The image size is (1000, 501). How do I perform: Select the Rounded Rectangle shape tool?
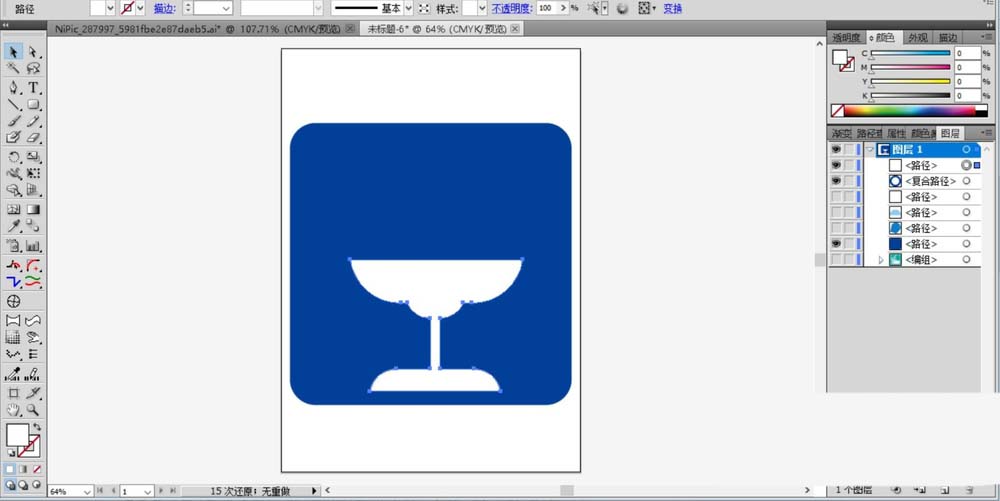tap(33, 105)
